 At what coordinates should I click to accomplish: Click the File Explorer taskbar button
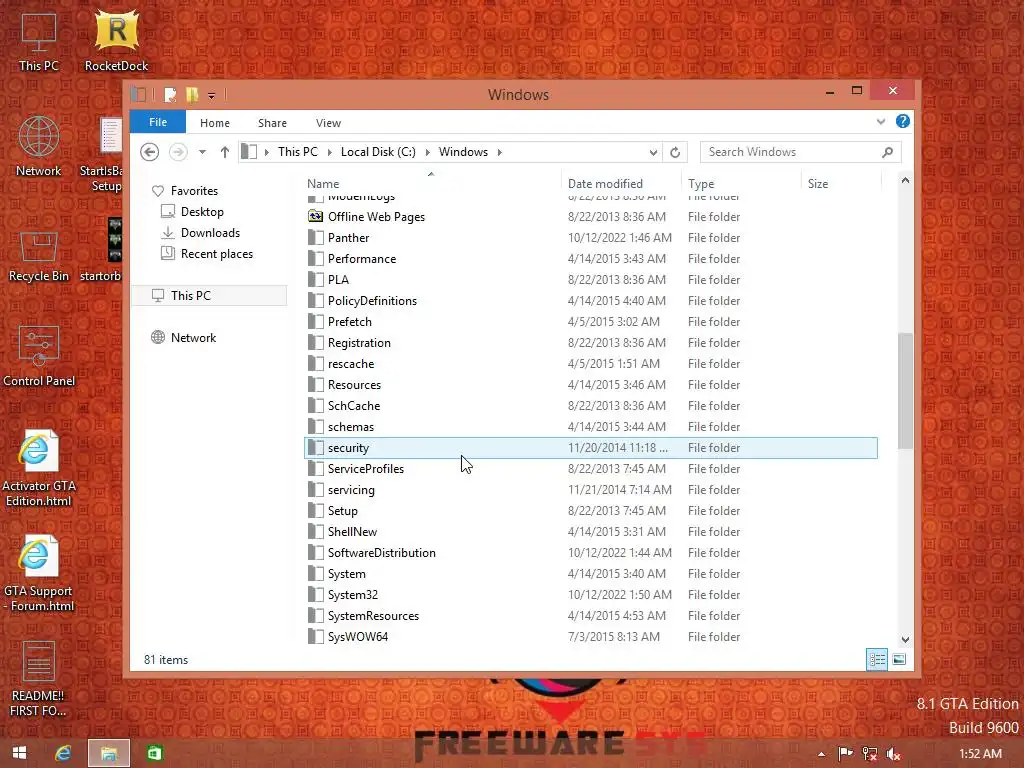109,753
